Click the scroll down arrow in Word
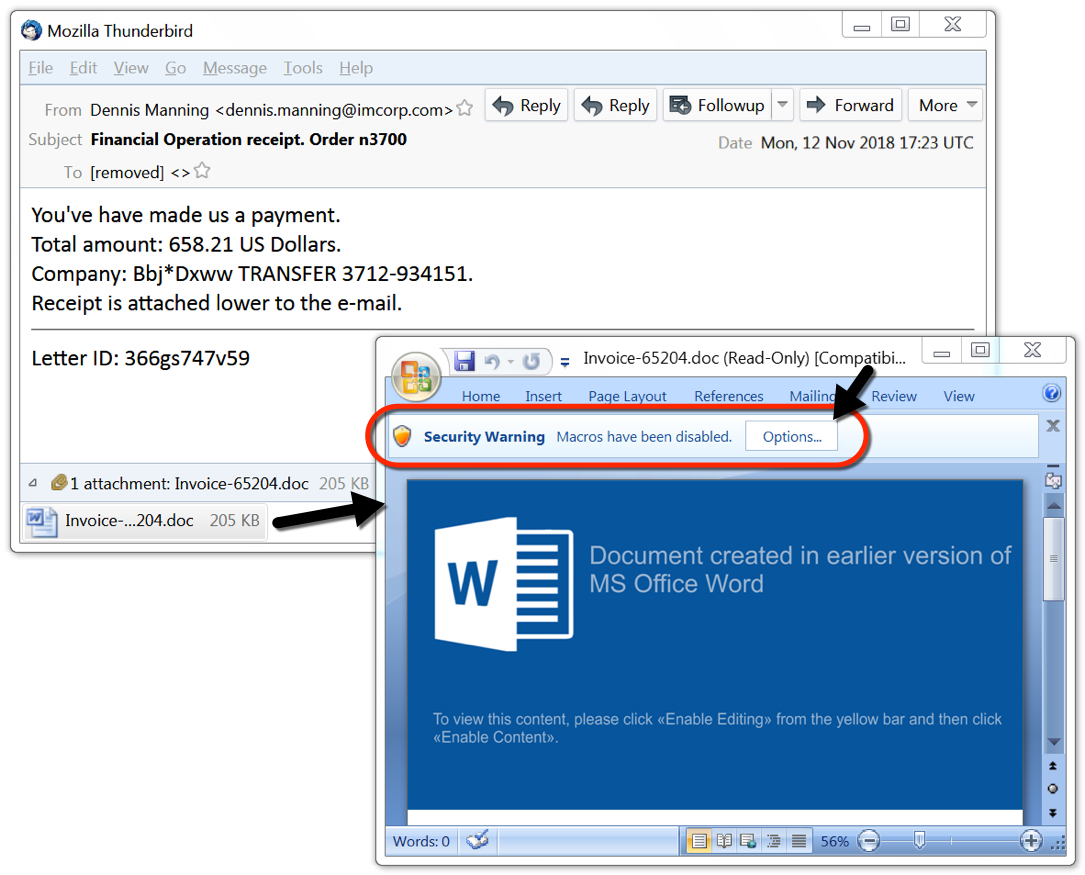The image size is (1085, 875). (x=1053, y=742)
